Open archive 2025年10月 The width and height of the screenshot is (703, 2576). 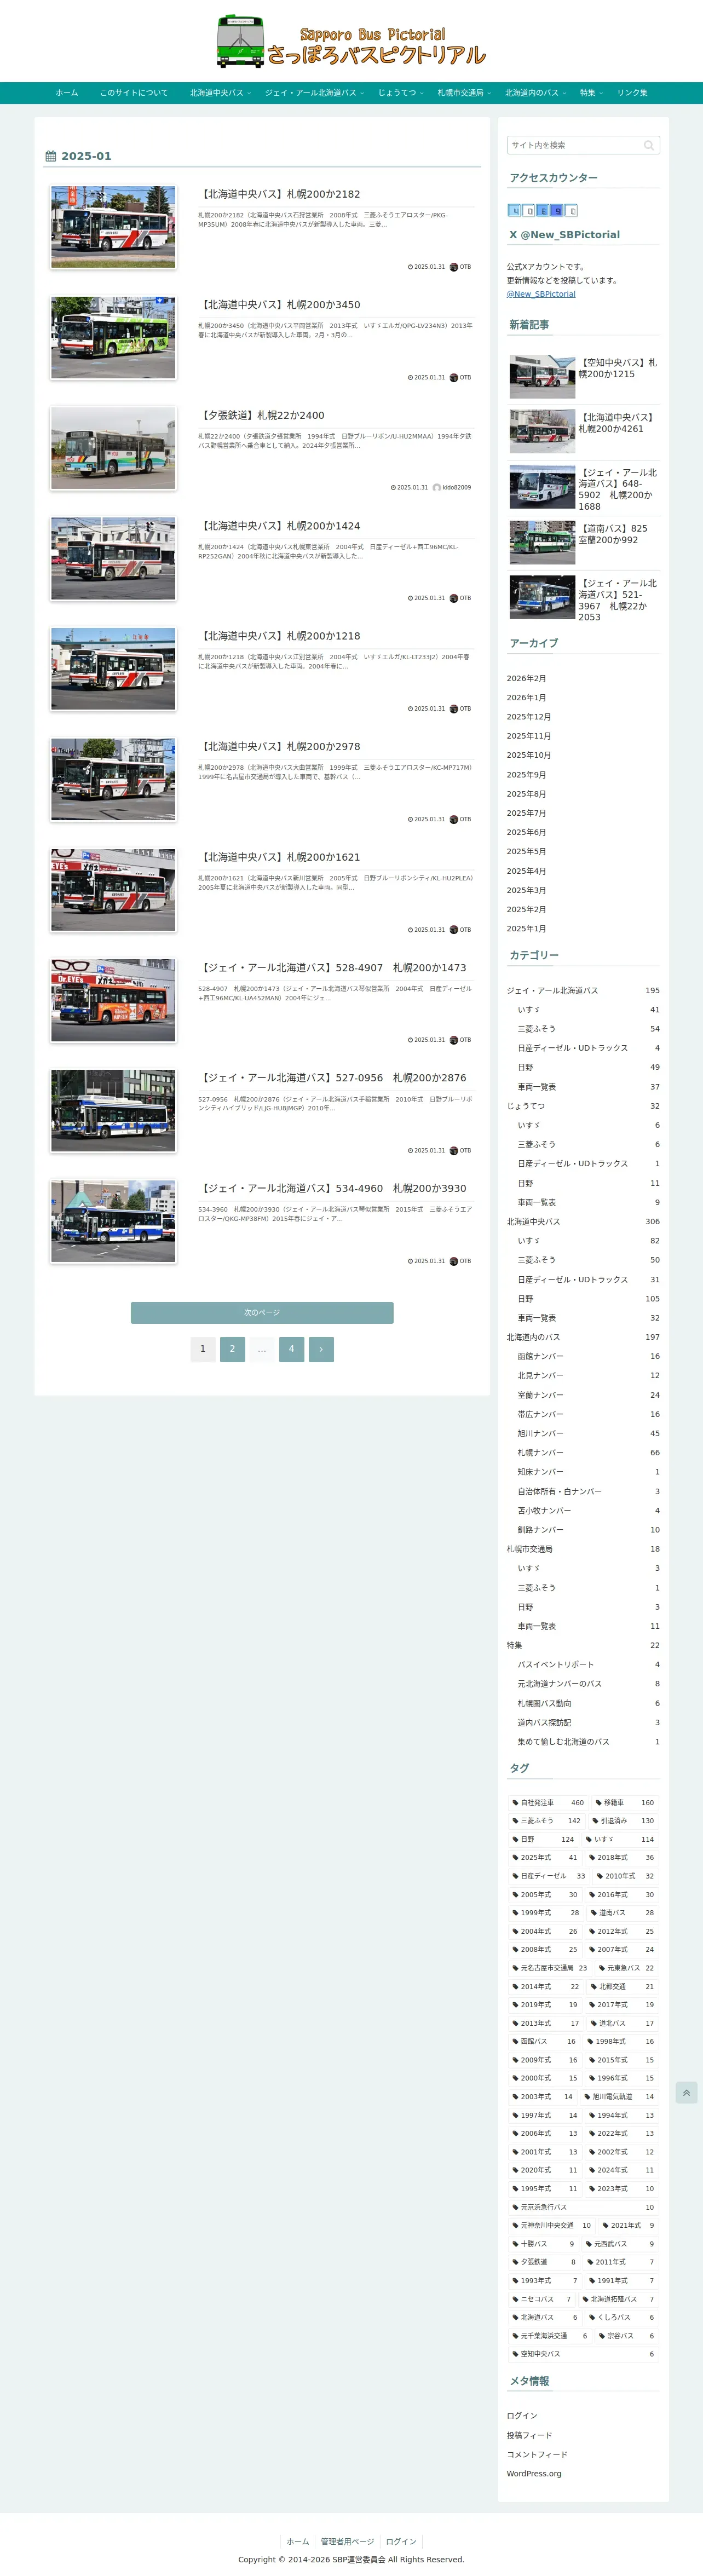tap(528, 756)
